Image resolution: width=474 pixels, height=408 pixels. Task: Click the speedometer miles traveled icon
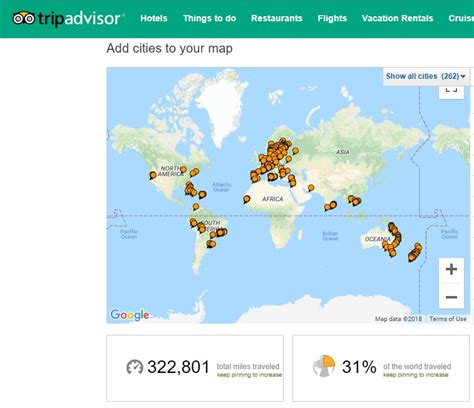tap(134, 367)
